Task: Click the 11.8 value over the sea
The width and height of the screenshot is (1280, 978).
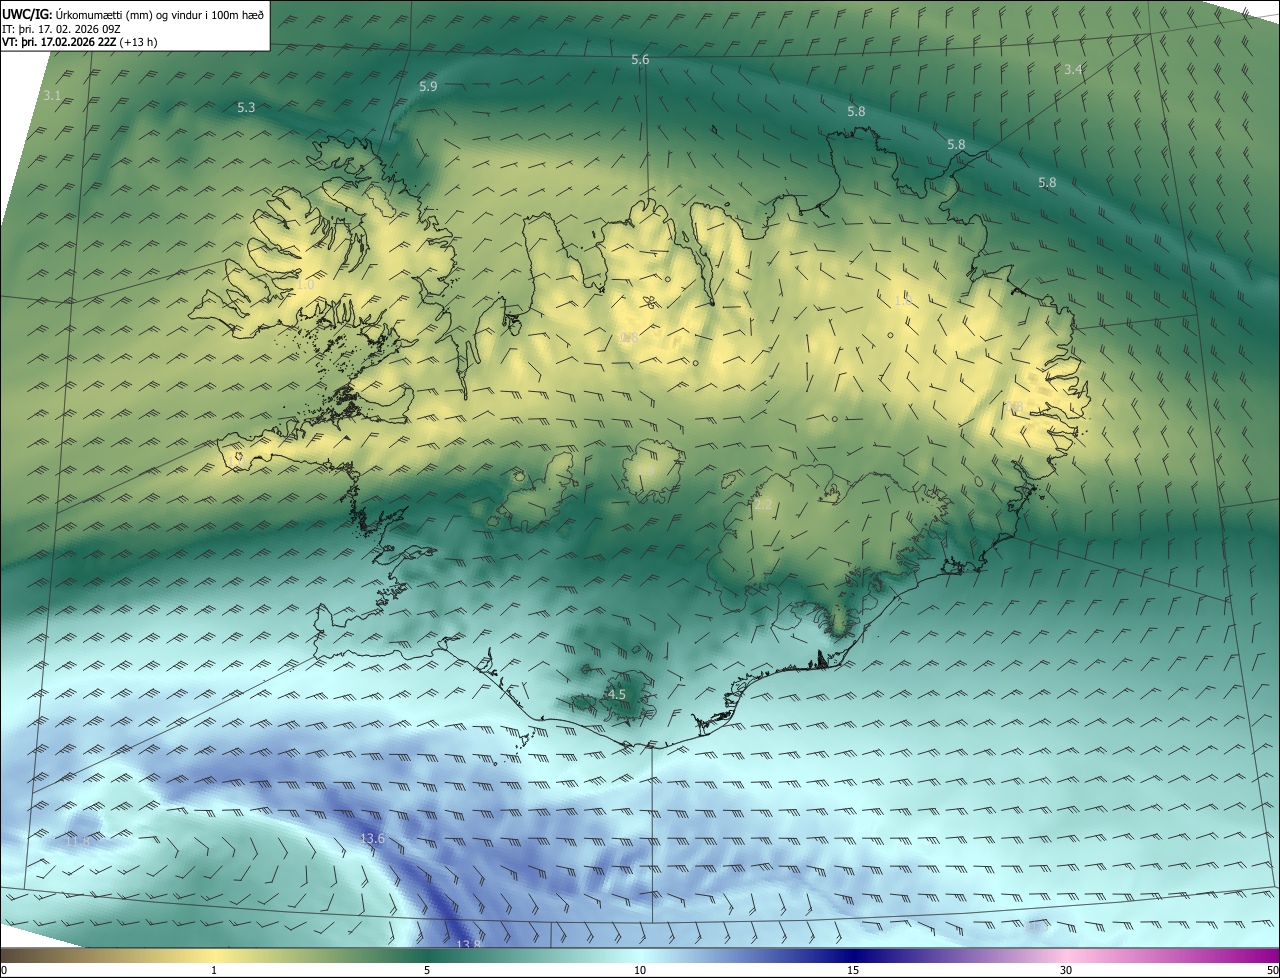Action: pyautogui.click(x=78, y=842)
